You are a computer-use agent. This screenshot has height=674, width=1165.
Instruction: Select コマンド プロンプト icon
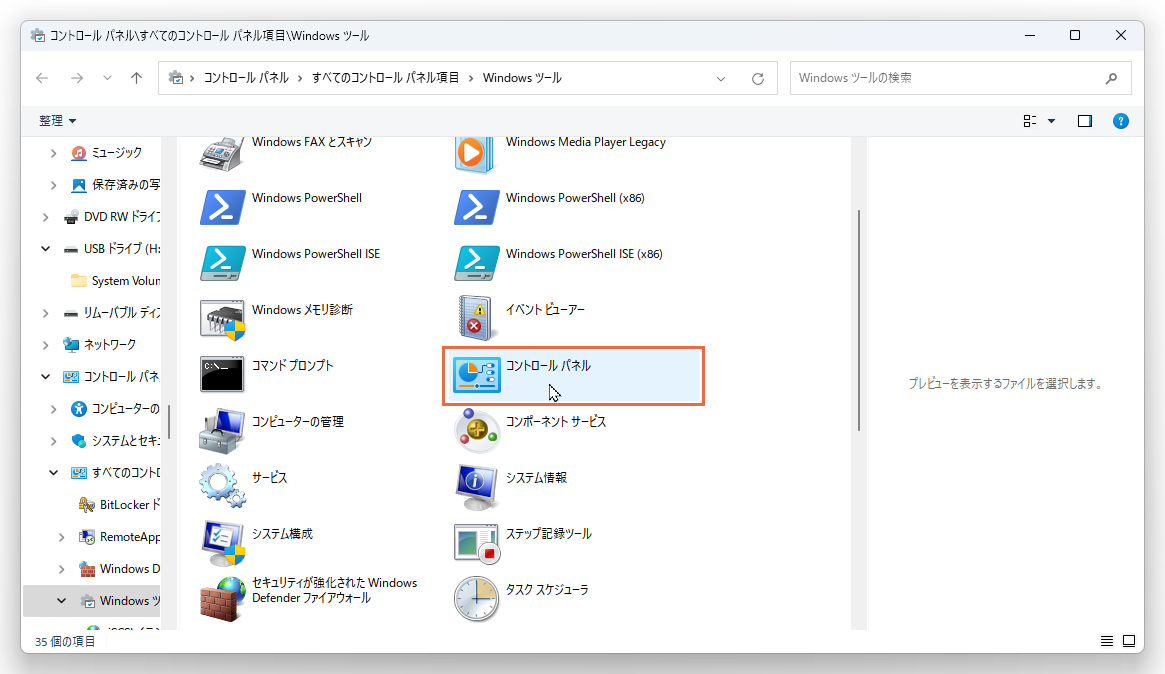tap(222, 375)
